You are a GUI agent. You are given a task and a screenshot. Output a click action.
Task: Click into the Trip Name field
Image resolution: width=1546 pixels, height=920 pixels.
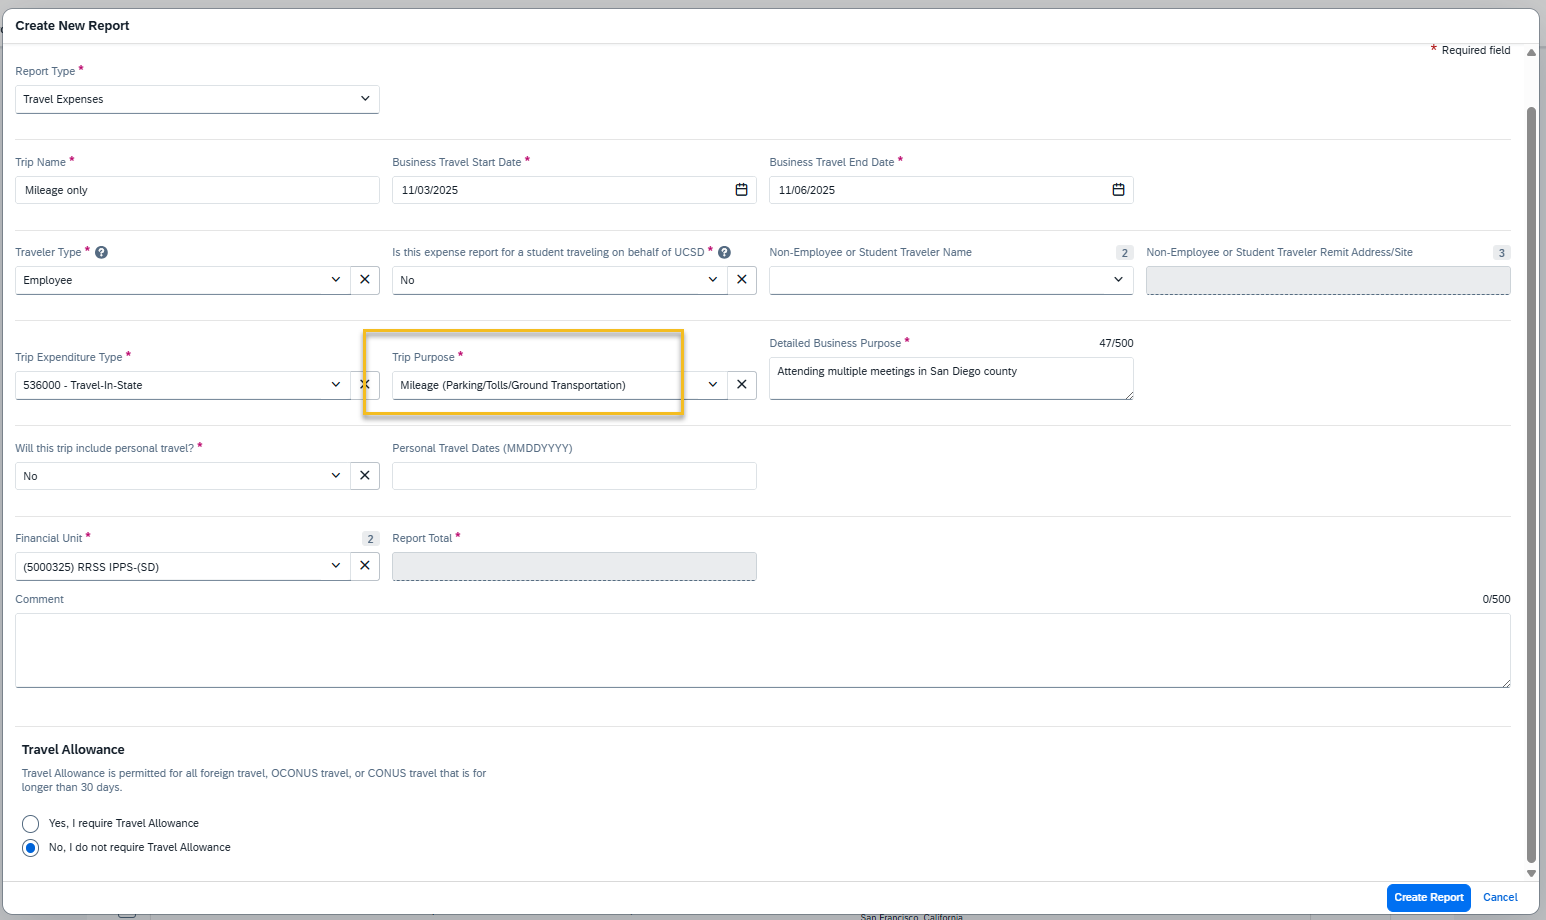tap(197, 190)
